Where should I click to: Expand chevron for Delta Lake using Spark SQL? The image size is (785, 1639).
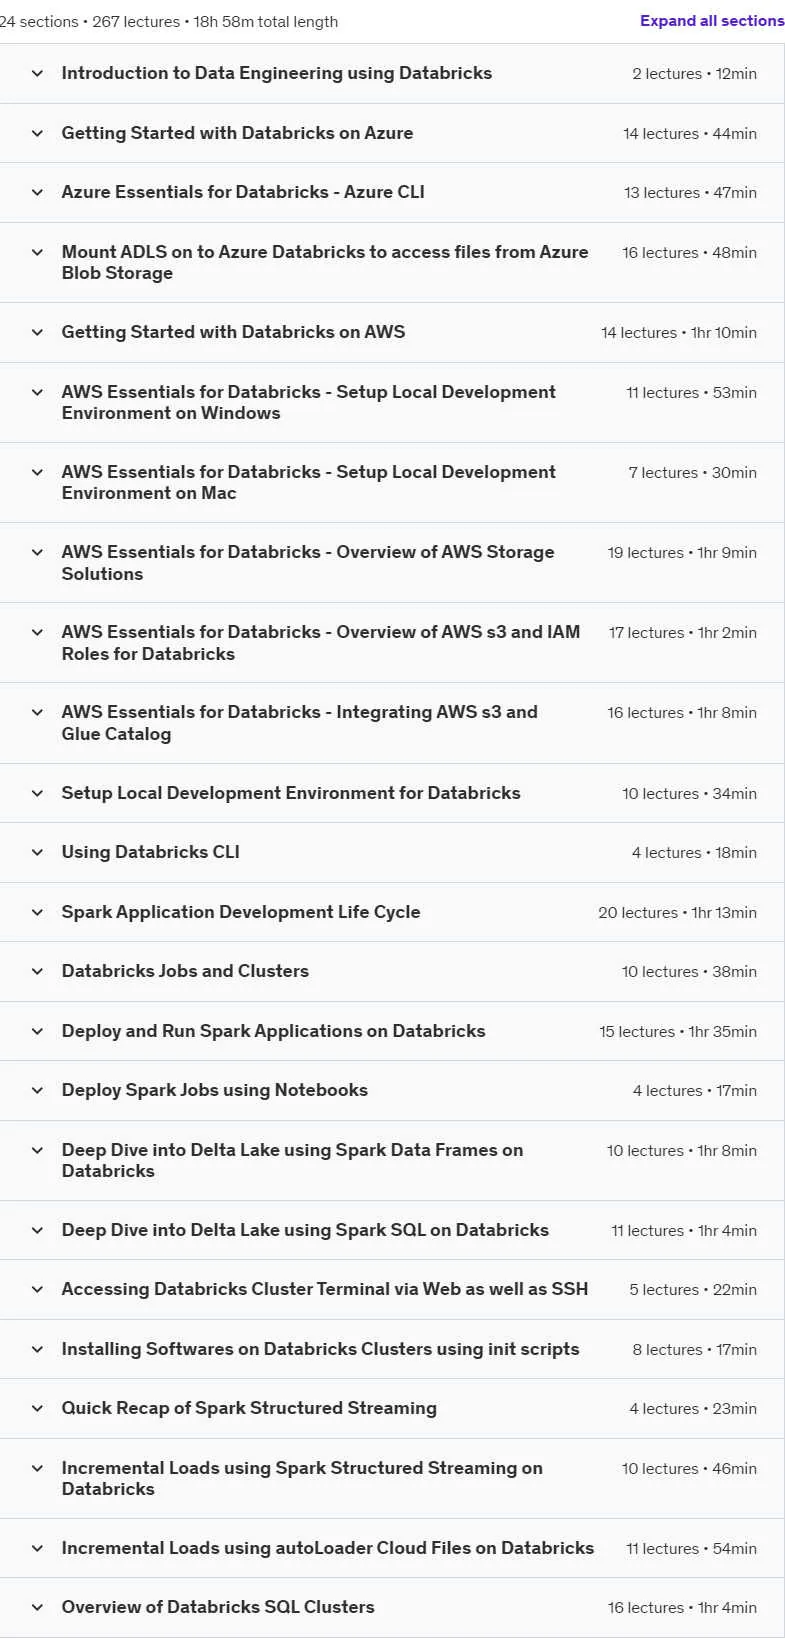[x=37, y=1230]
